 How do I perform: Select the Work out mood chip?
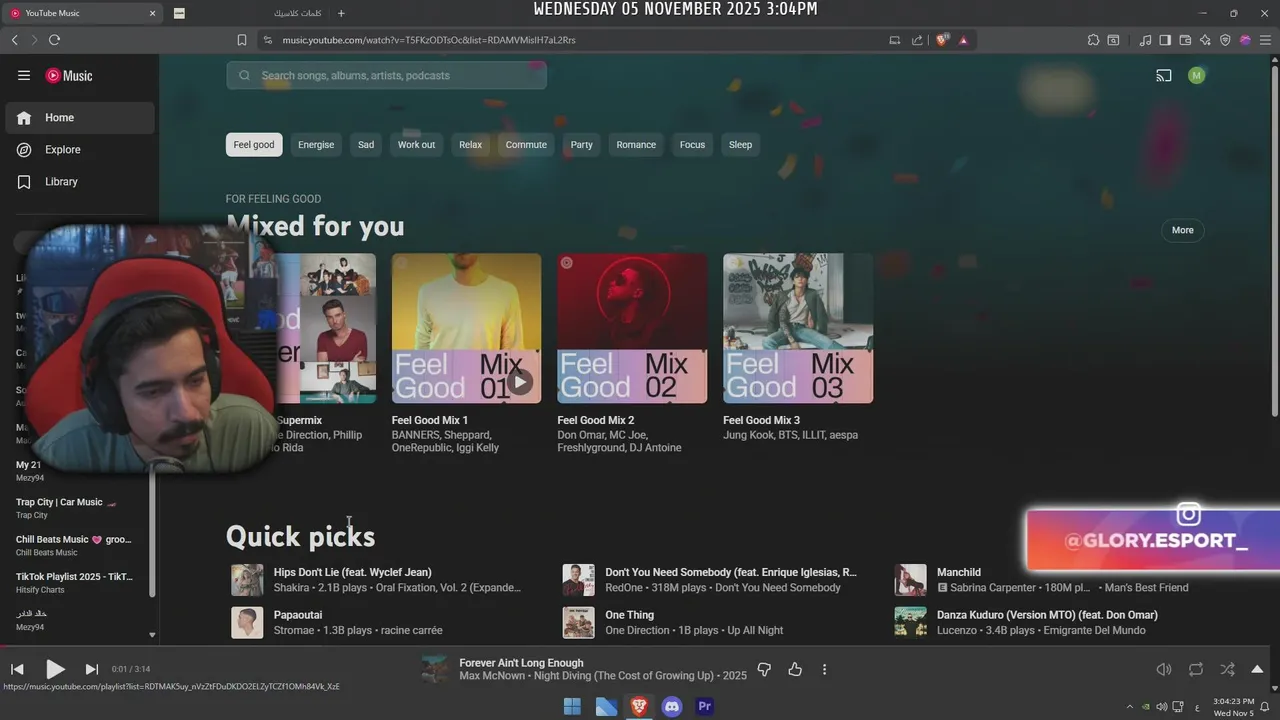[x=416, y=144]
